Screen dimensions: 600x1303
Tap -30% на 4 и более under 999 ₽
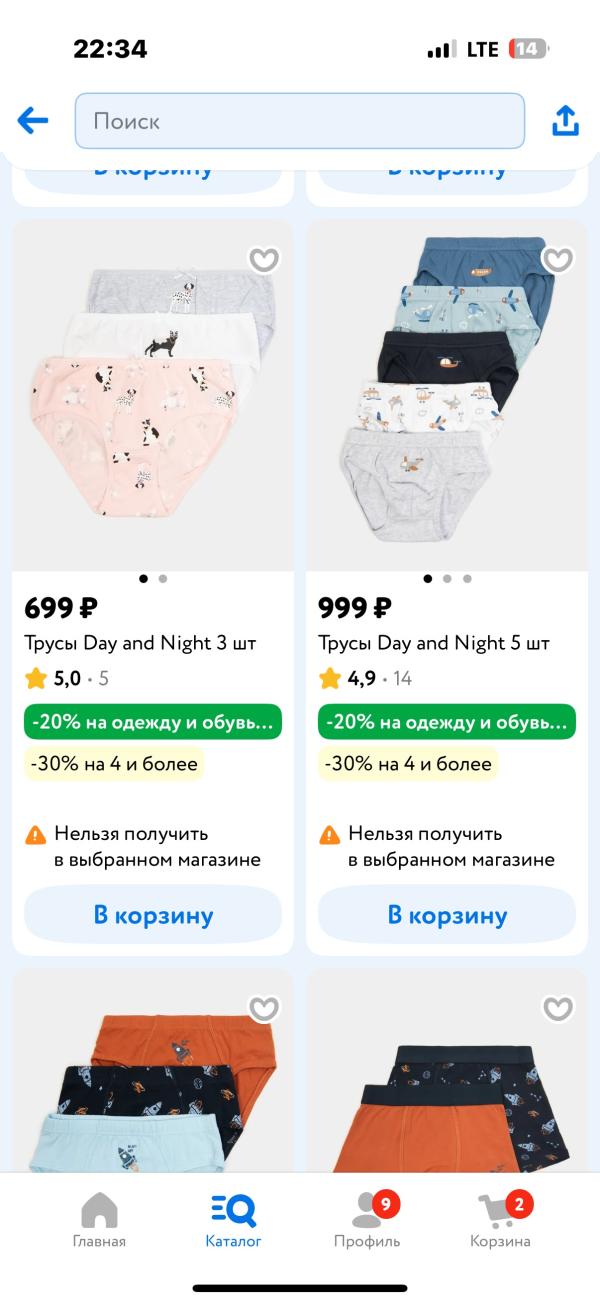coord(408,764)
